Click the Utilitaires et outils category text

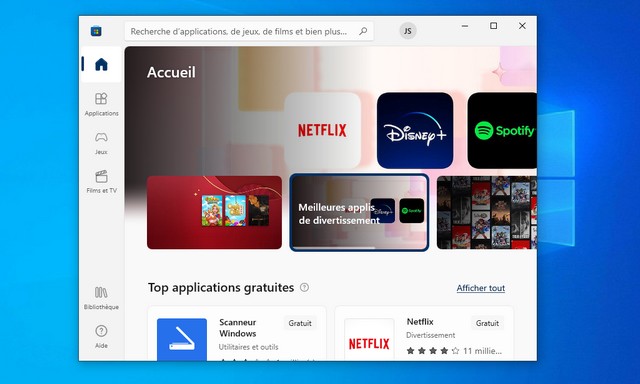[x=248, y=347]
